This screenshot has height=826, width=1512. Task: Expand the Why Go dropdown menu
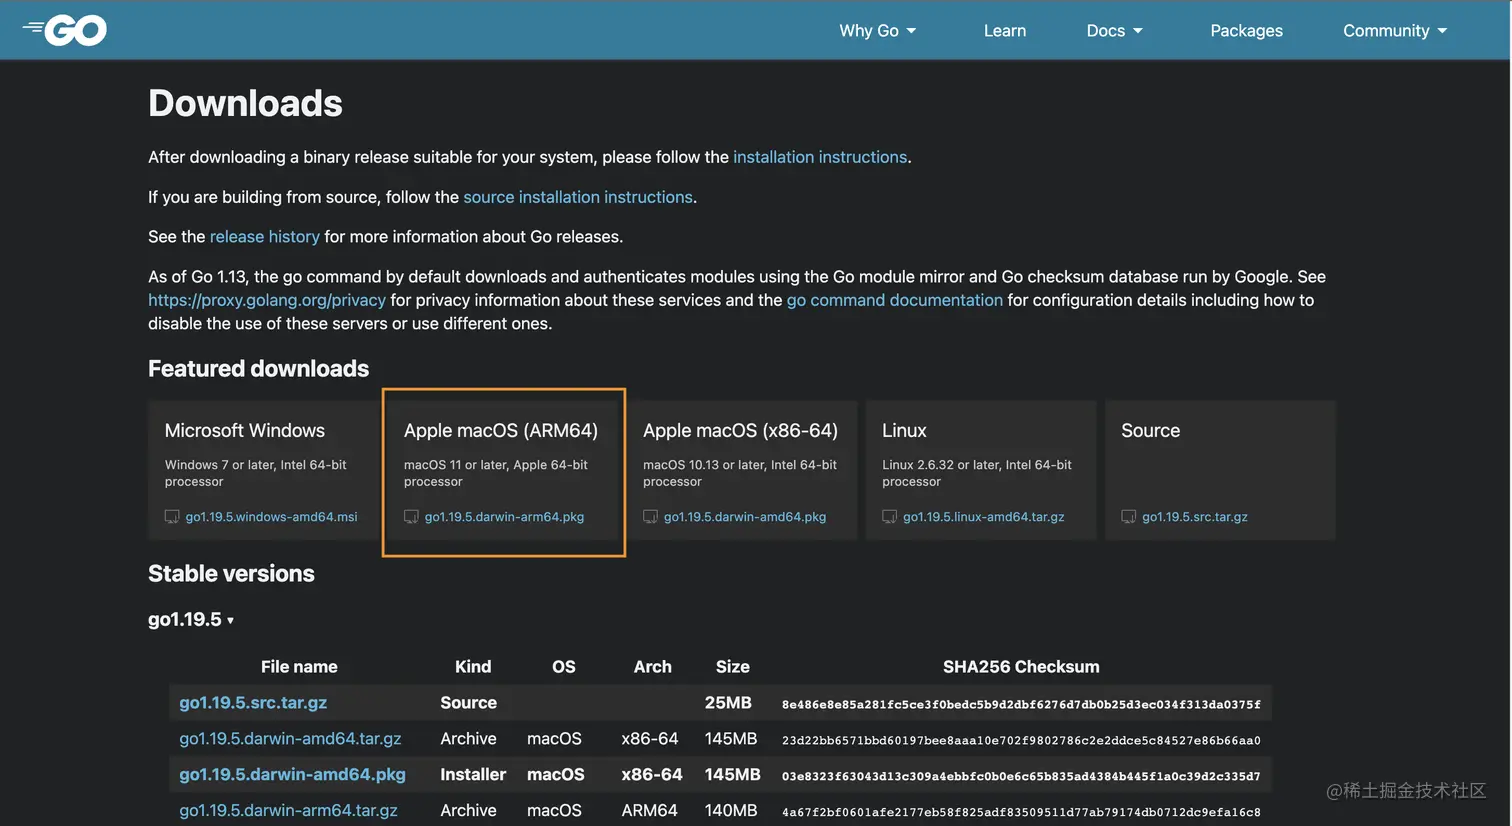[x=877, y=31]
